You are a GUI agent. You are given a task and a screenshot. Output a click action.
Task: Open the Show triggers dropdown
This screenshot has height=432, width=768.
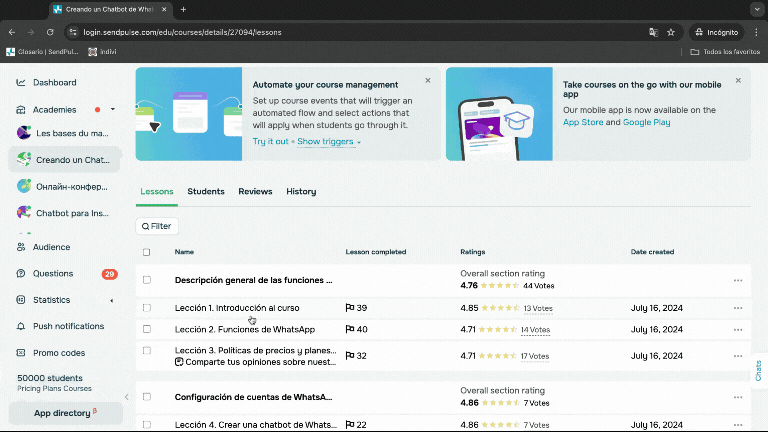point(329,142)
